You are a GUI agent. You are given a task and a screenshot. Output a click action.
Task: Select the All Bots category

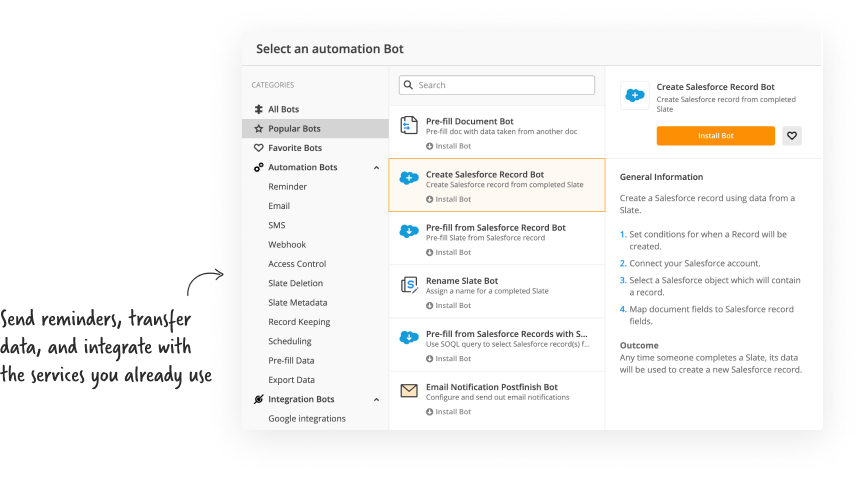[315, 109]
